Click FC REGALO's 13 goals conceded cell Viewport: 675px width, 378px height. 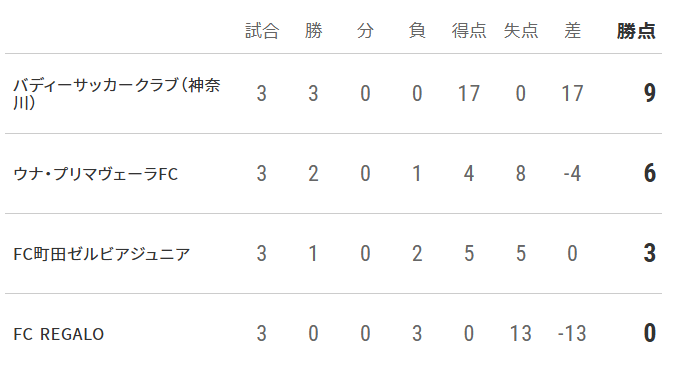tap(520, 334)
